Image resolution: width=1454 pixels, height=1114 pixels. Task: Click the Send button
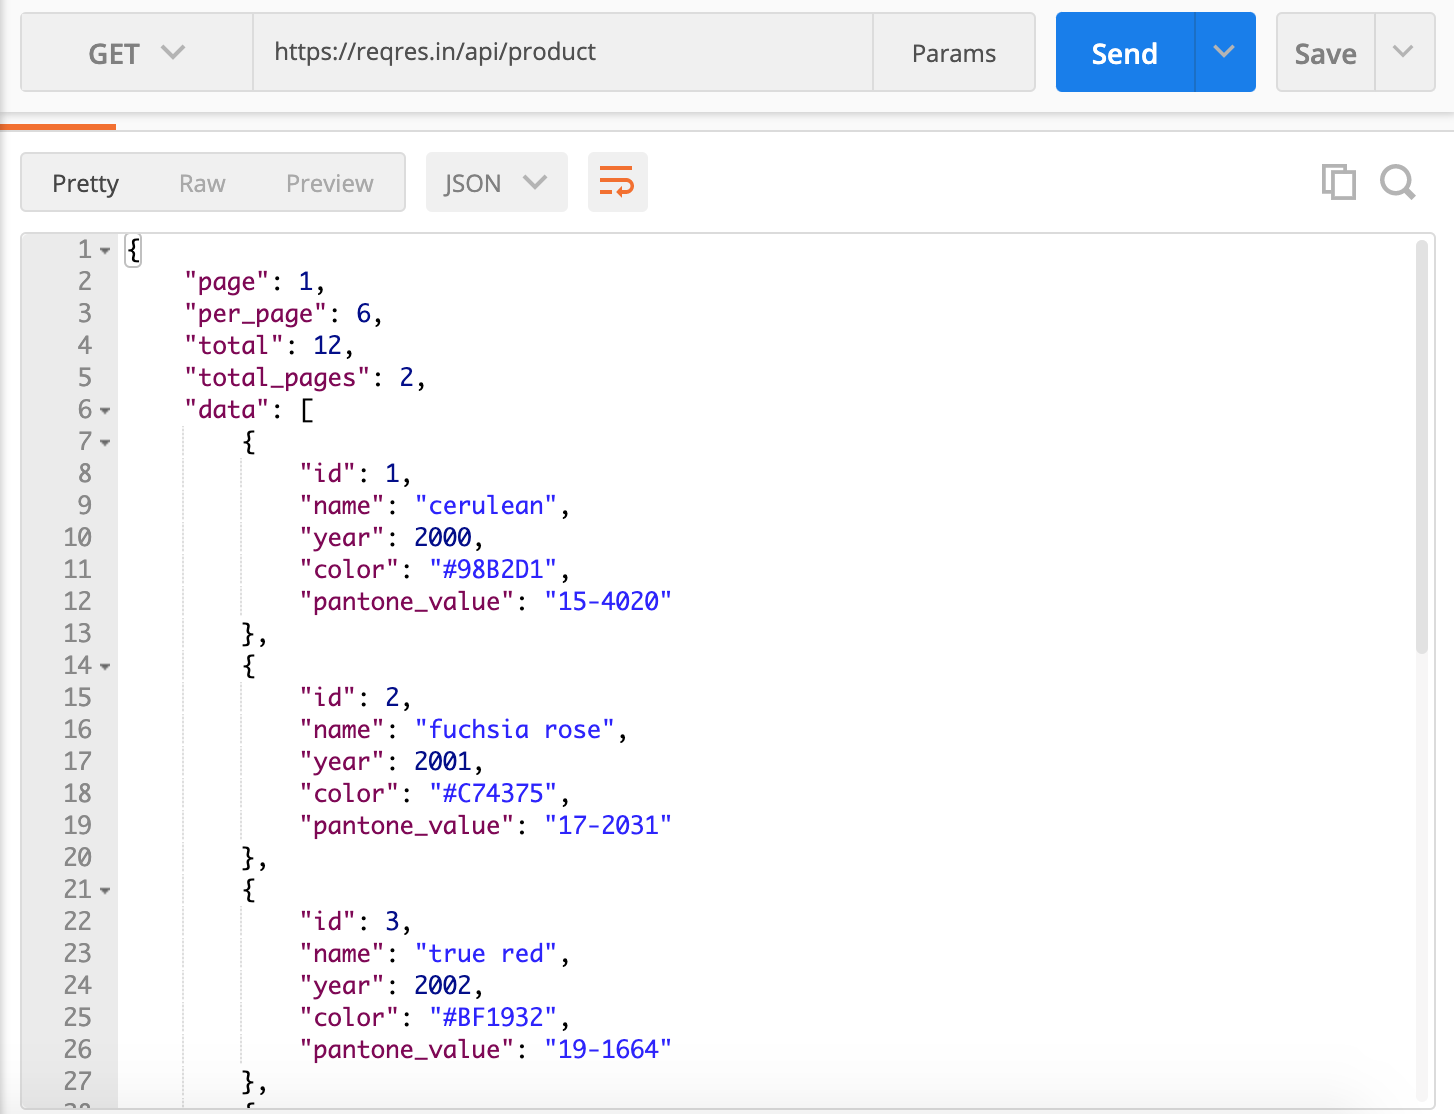[1124, 53]
